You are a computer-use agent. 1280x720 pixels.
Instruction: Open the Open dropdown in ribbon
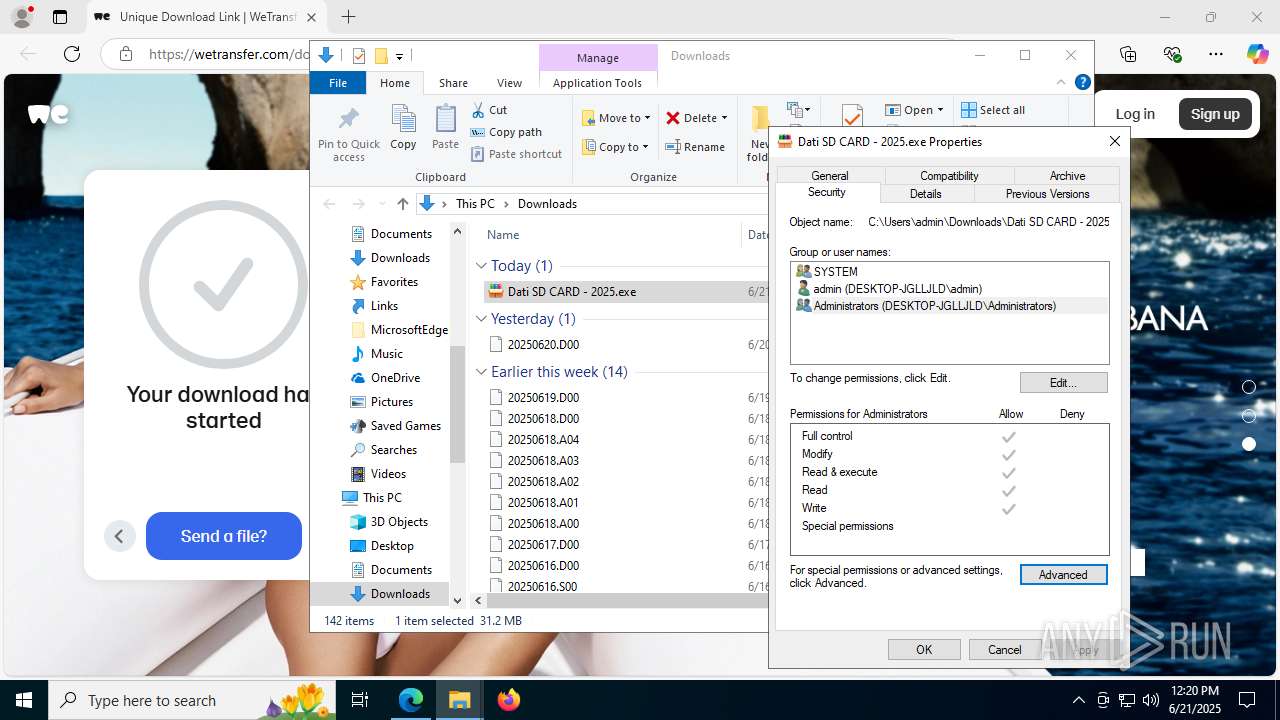tap(915, 110)
